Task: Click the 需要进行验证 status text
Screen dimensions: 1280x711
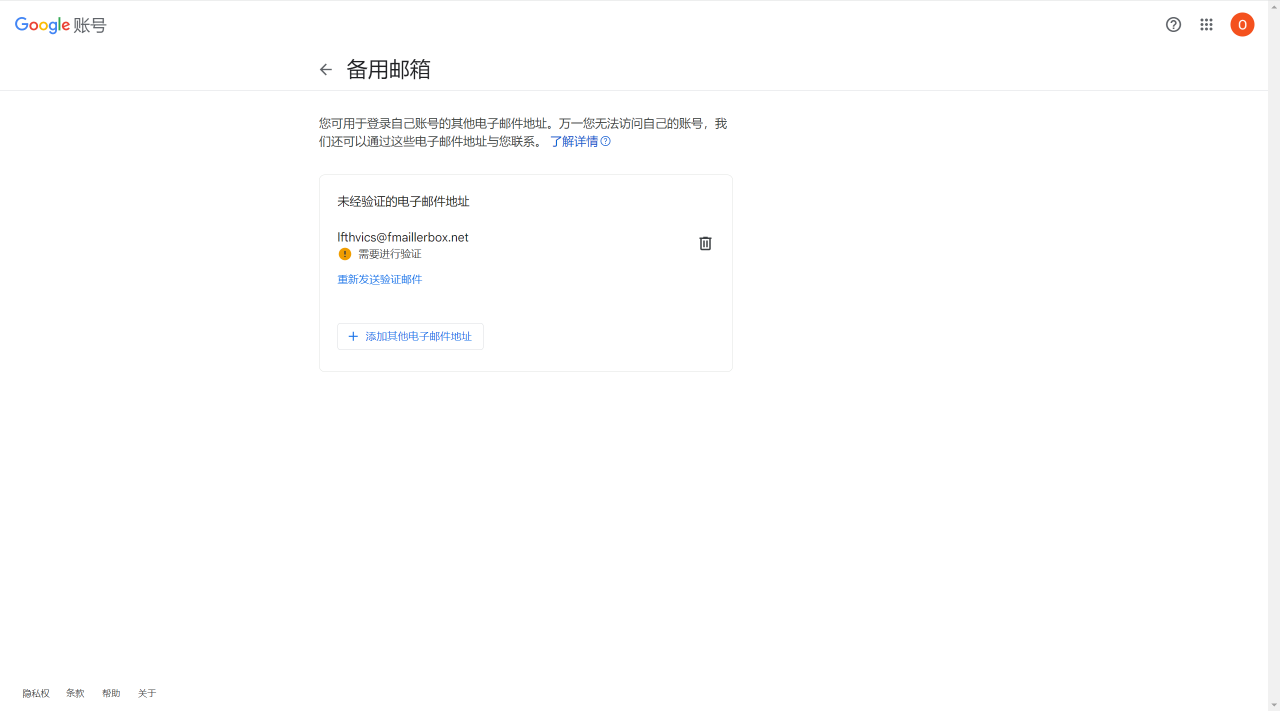Action: pyautogui.click(x=390, y=254)
